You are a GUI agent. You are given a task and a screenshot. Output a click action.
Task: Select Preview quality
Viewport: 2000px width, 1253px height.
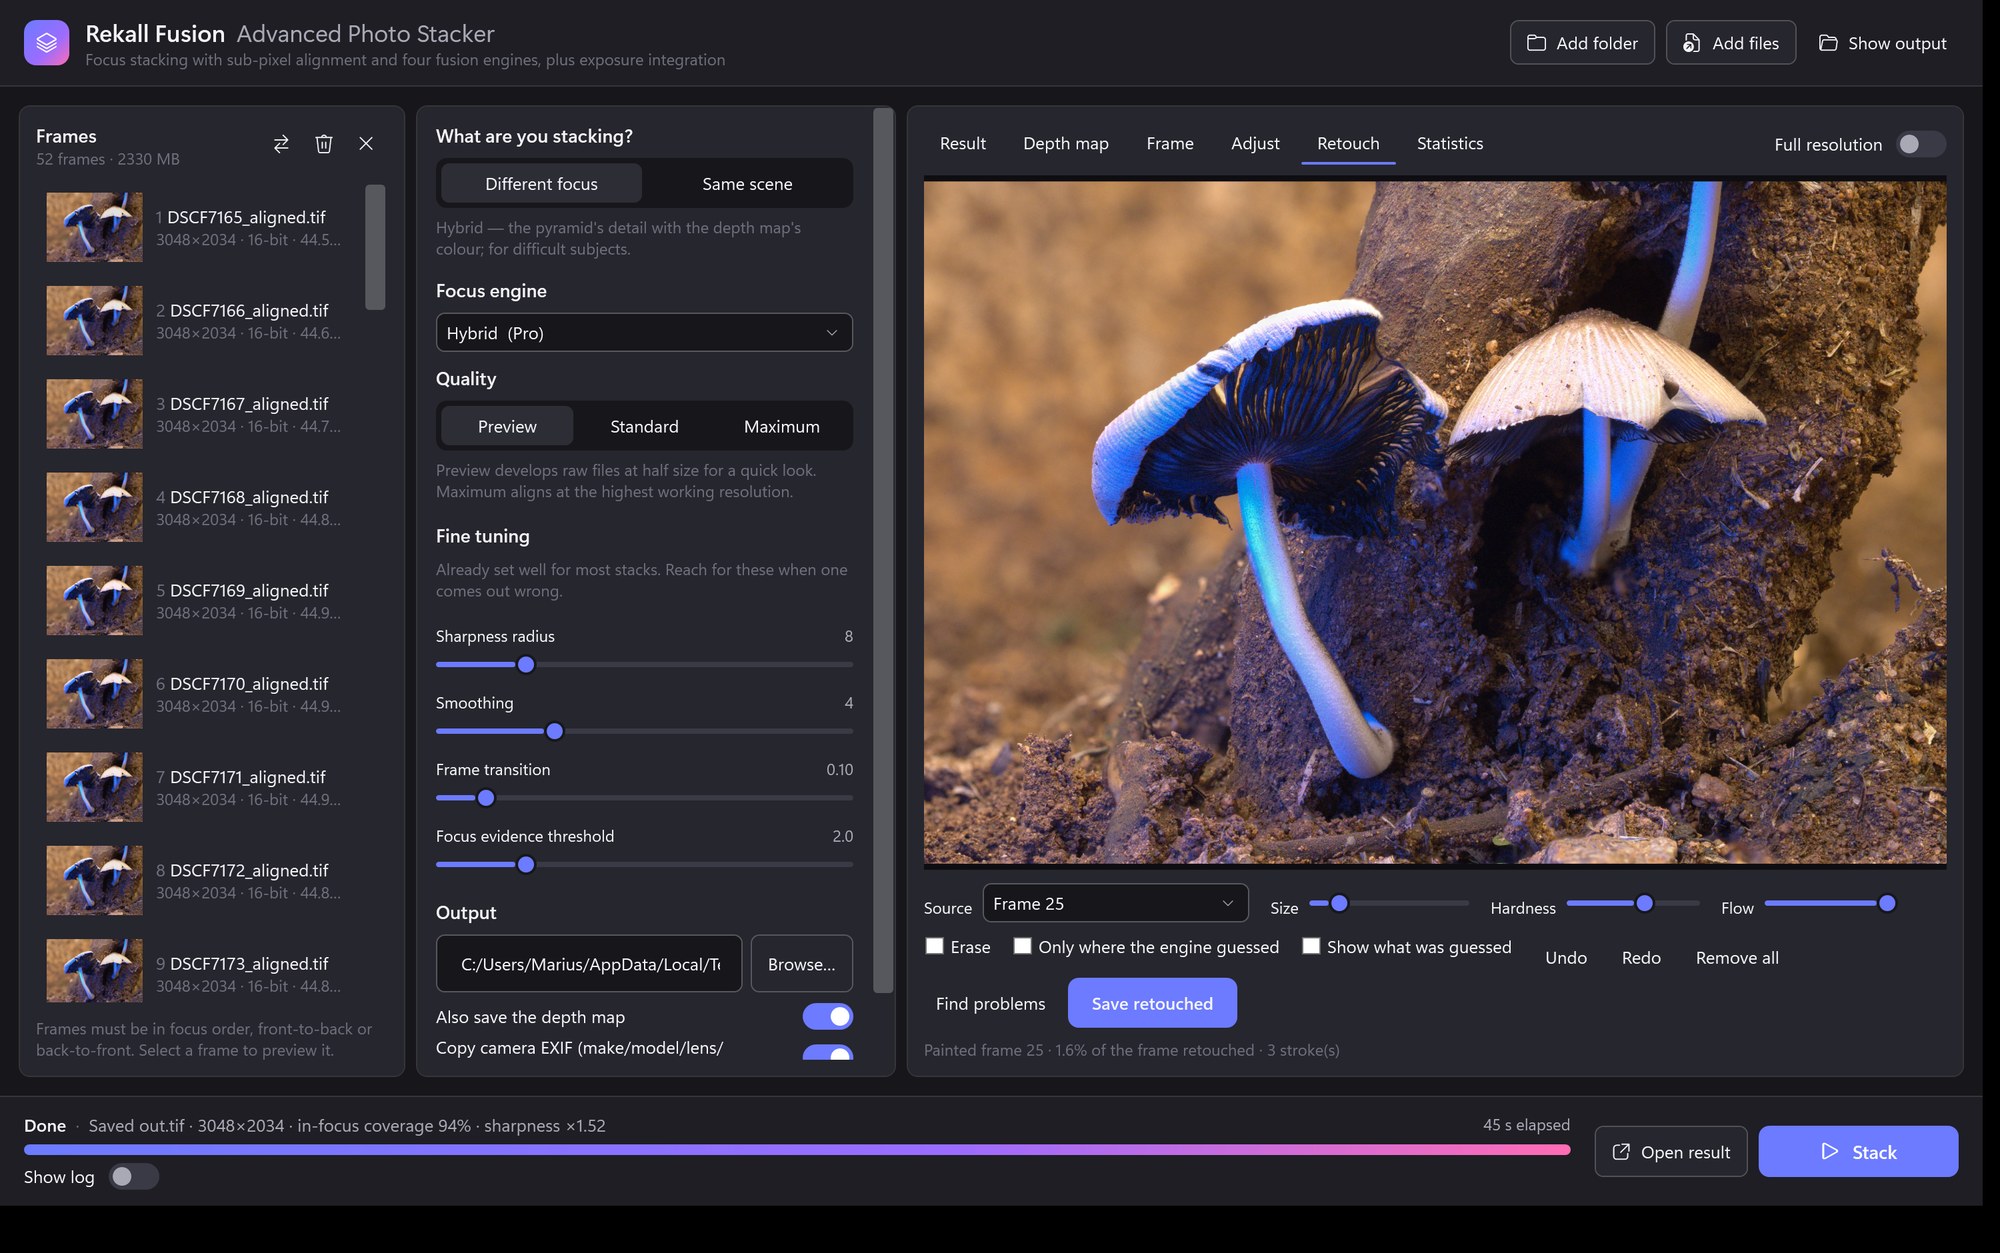tap(507, 427)
